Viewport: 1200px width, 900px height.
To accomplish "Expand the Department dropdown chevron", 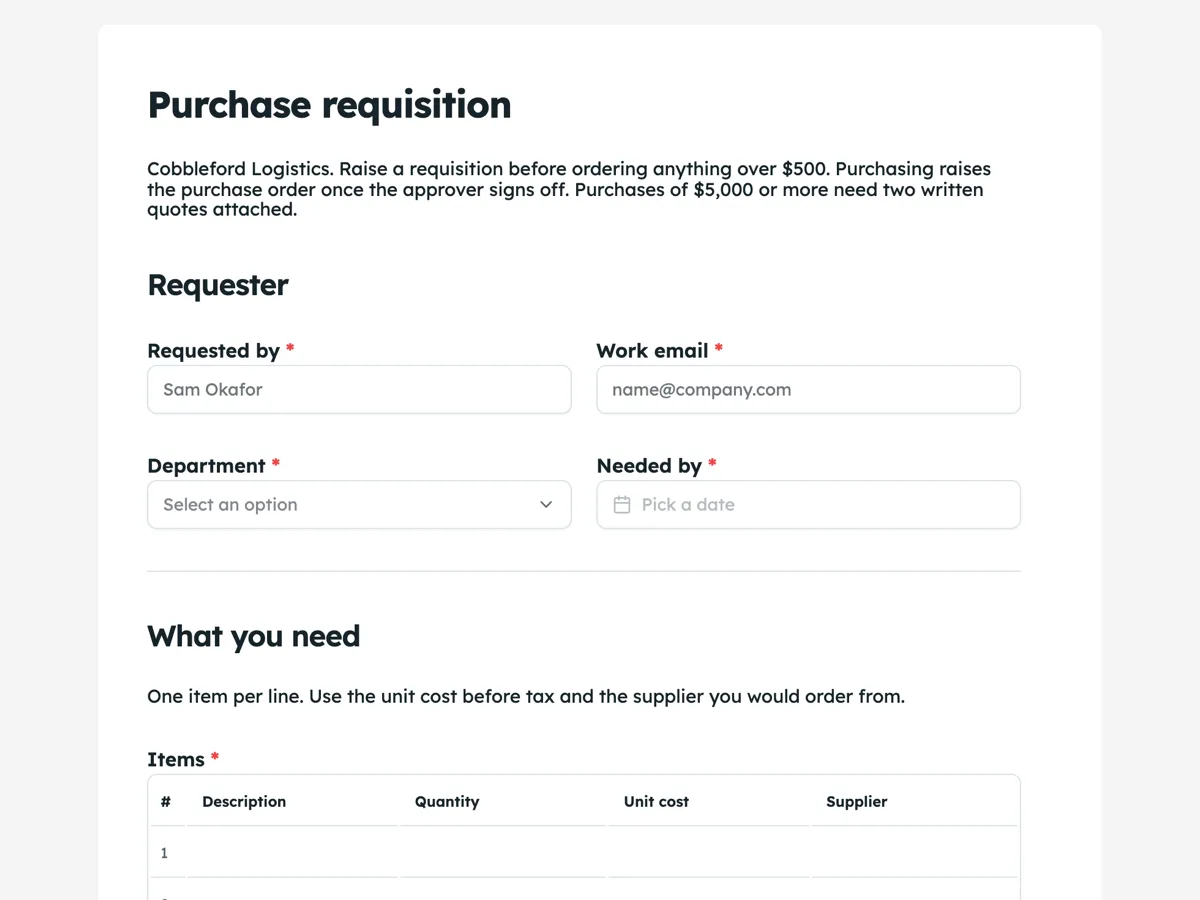I will [546, 505].
